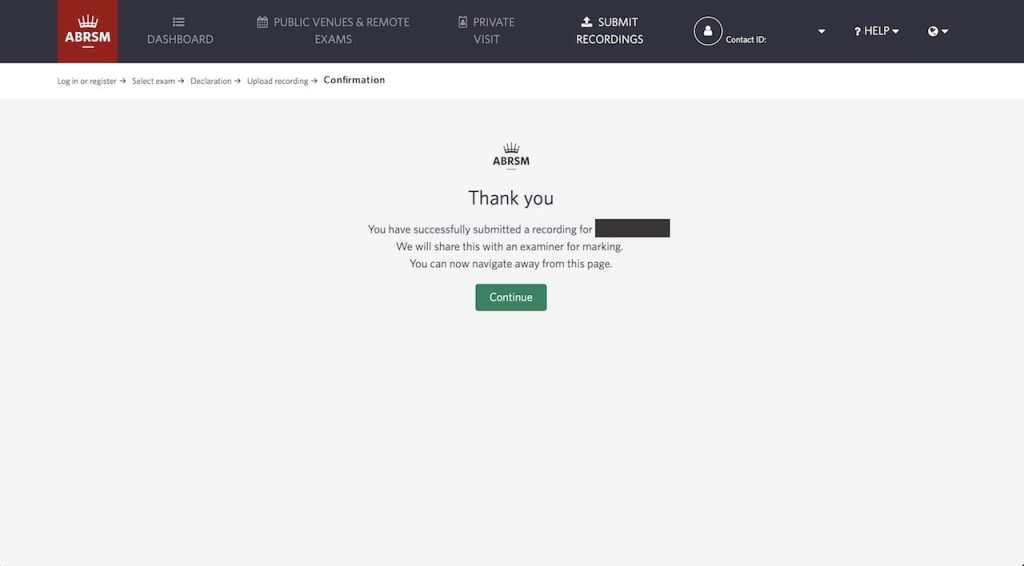
Task: Click the calendar icon for Public Venues
Action: coord(263,22)
